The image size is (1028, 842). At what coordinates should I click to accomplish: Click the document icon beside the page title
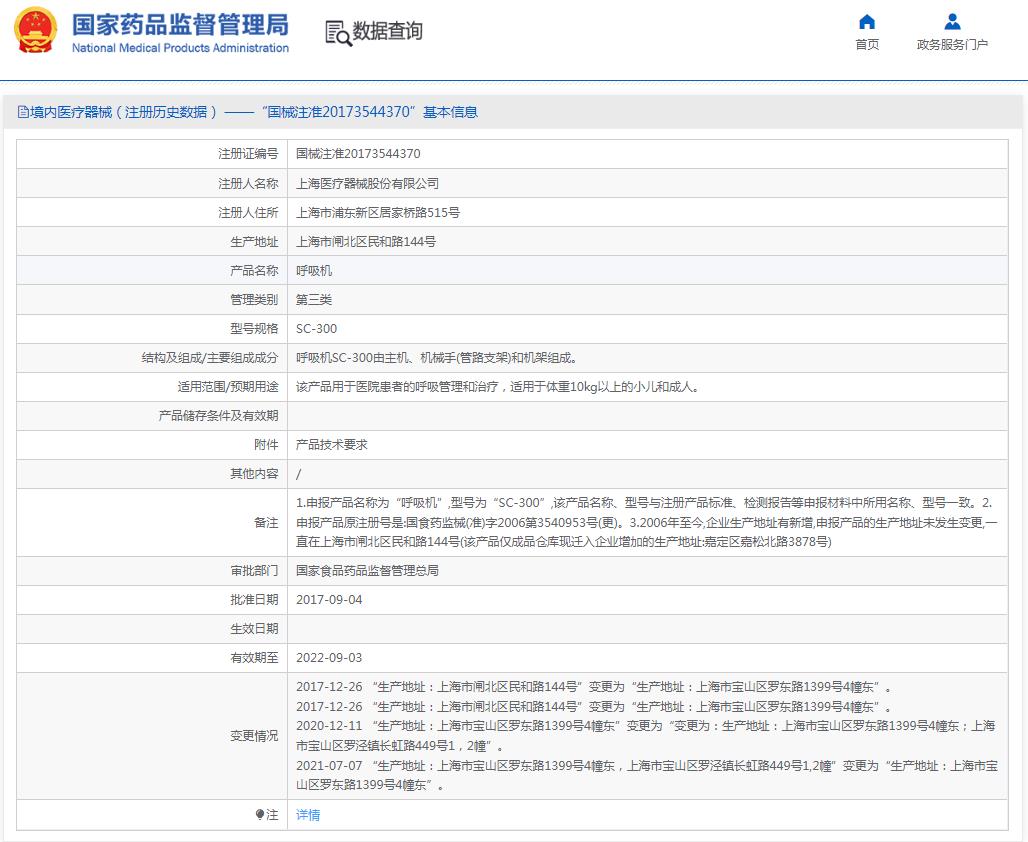pos(22,111)
